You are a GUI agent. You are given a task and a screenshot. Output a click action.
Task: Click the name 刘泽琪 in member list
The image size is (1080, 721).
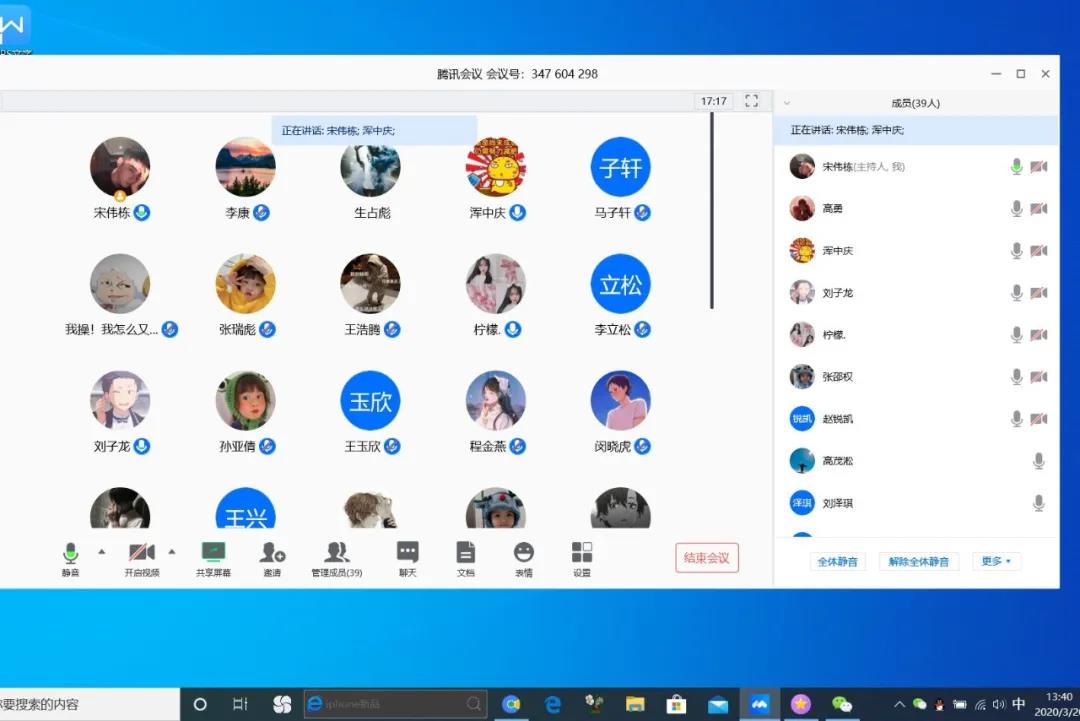838,503
